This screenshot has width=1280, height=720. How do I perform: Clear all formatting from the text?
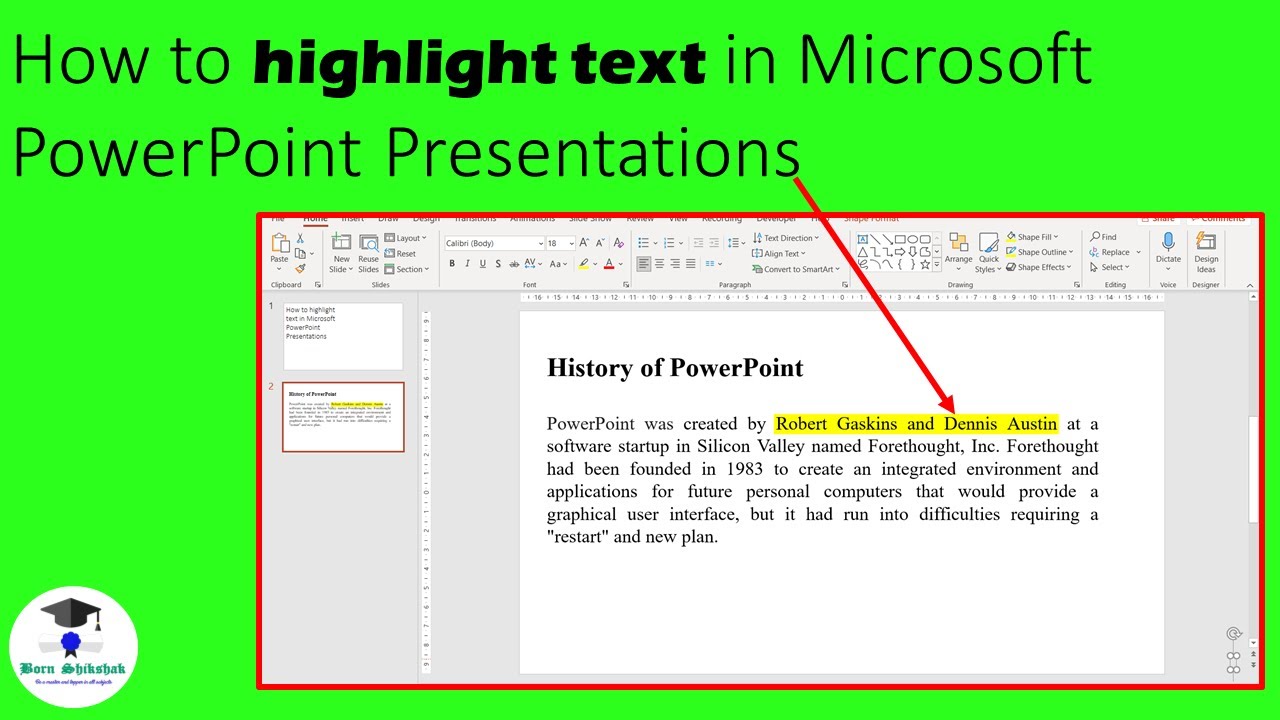pos(619,243)
